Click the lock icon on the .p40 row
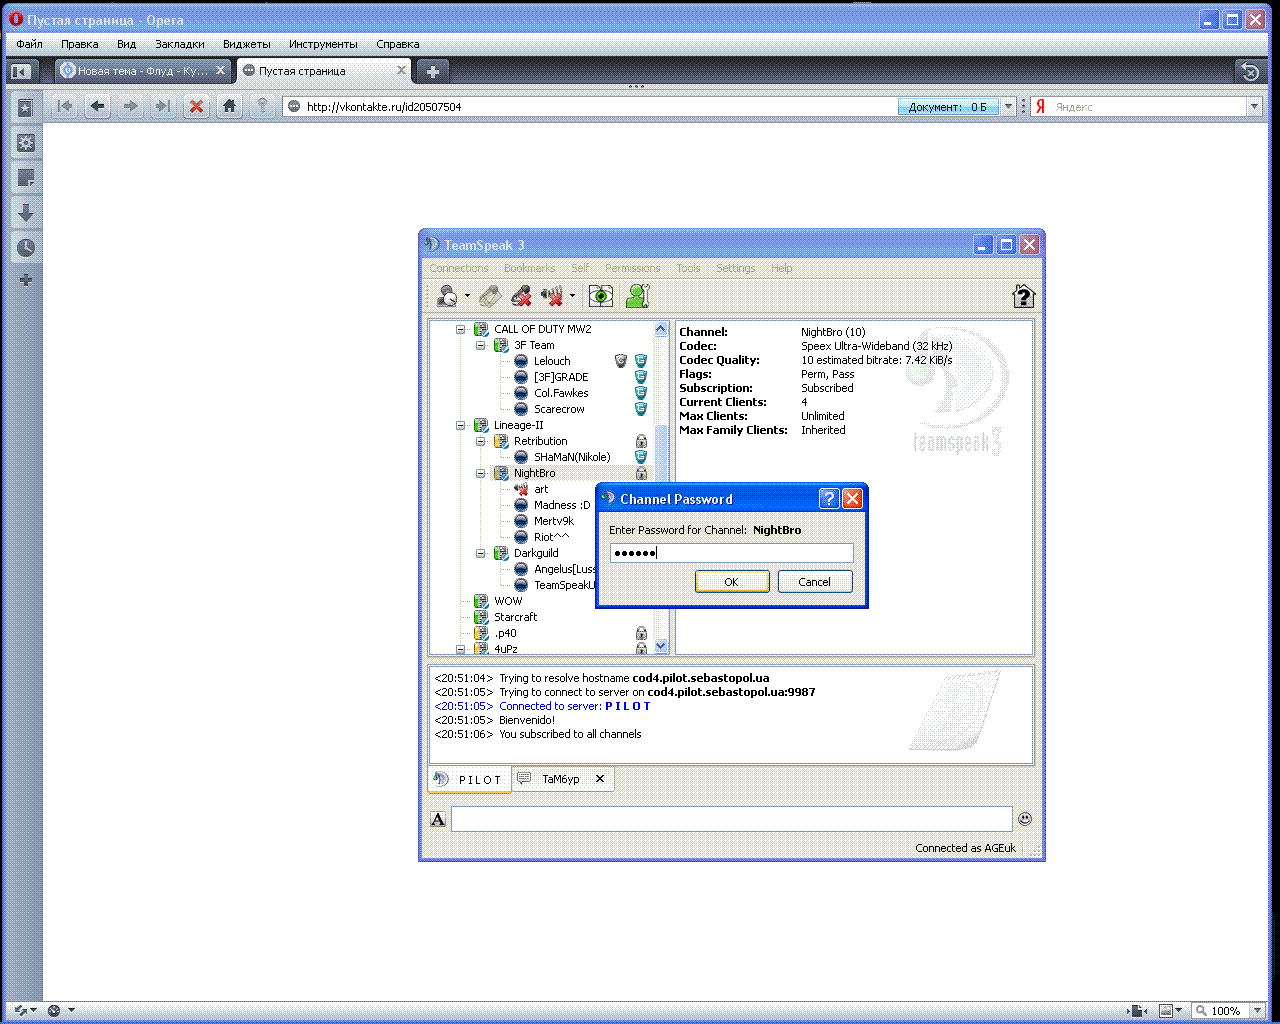1280x1024 pixels. click(x=641, y=633)
